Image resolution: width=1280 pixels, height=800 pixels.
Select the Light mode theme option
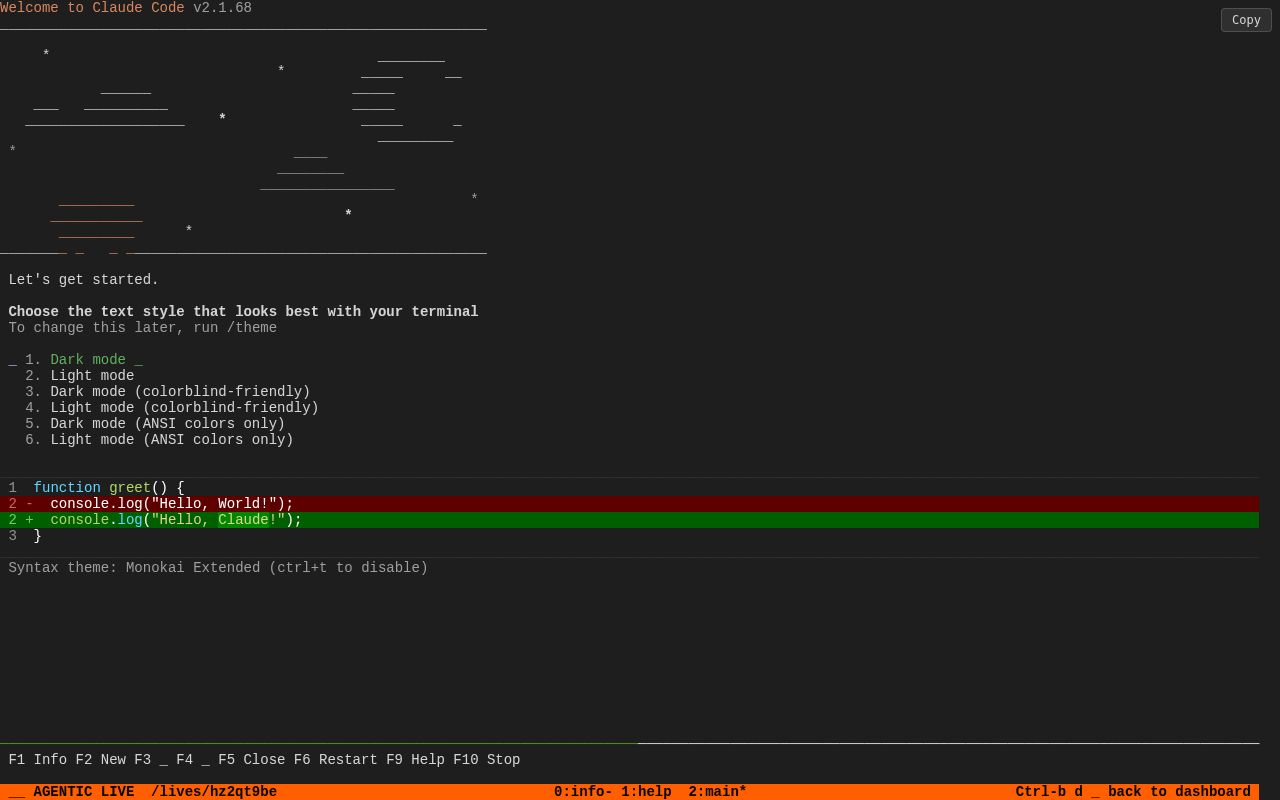(x=92, y=376)
